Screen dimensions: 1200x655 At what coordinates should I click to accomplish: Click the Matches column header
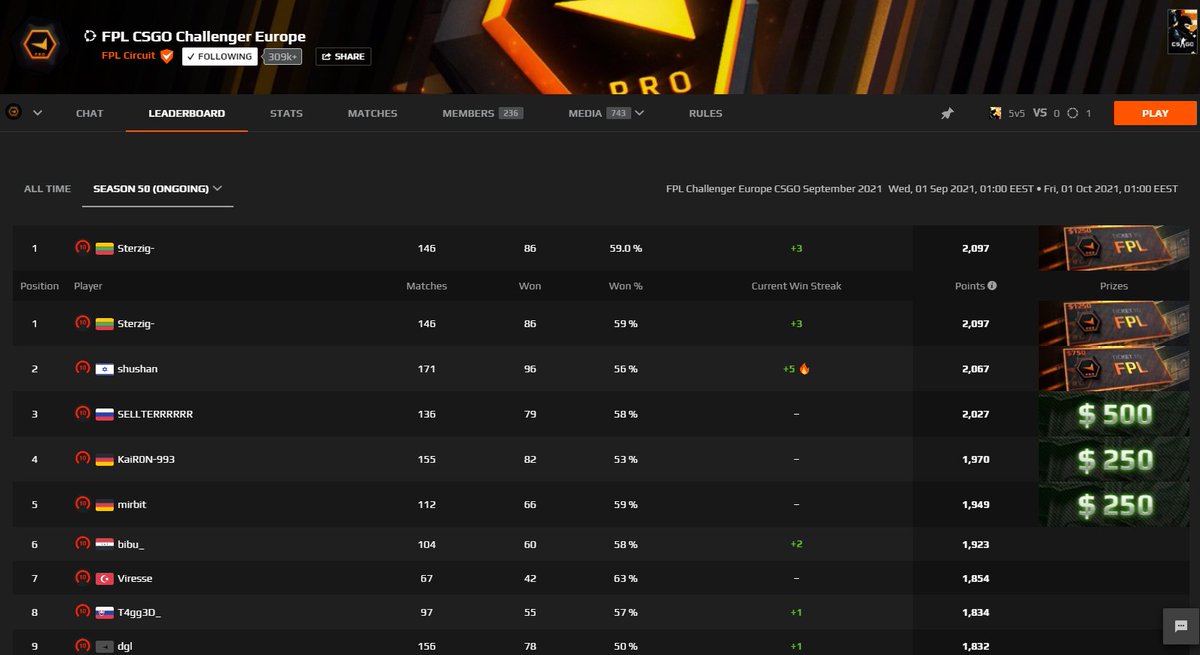coord(426,286)
